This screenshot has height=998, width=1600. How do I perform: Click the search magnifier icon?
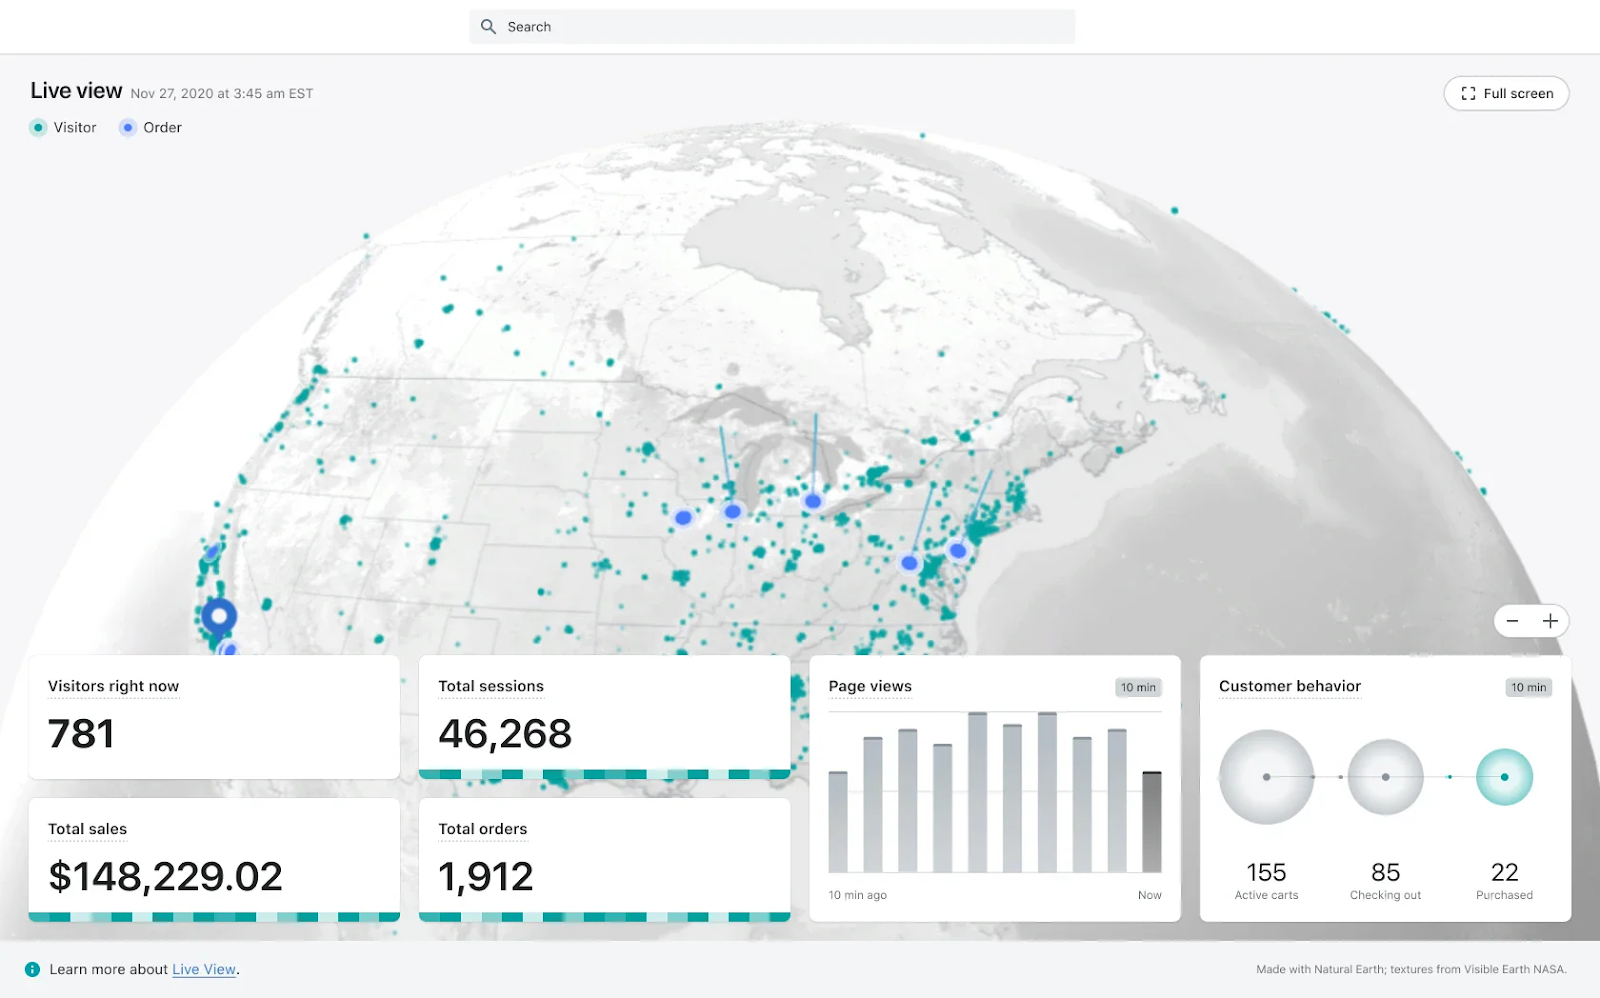coord(487,26)
